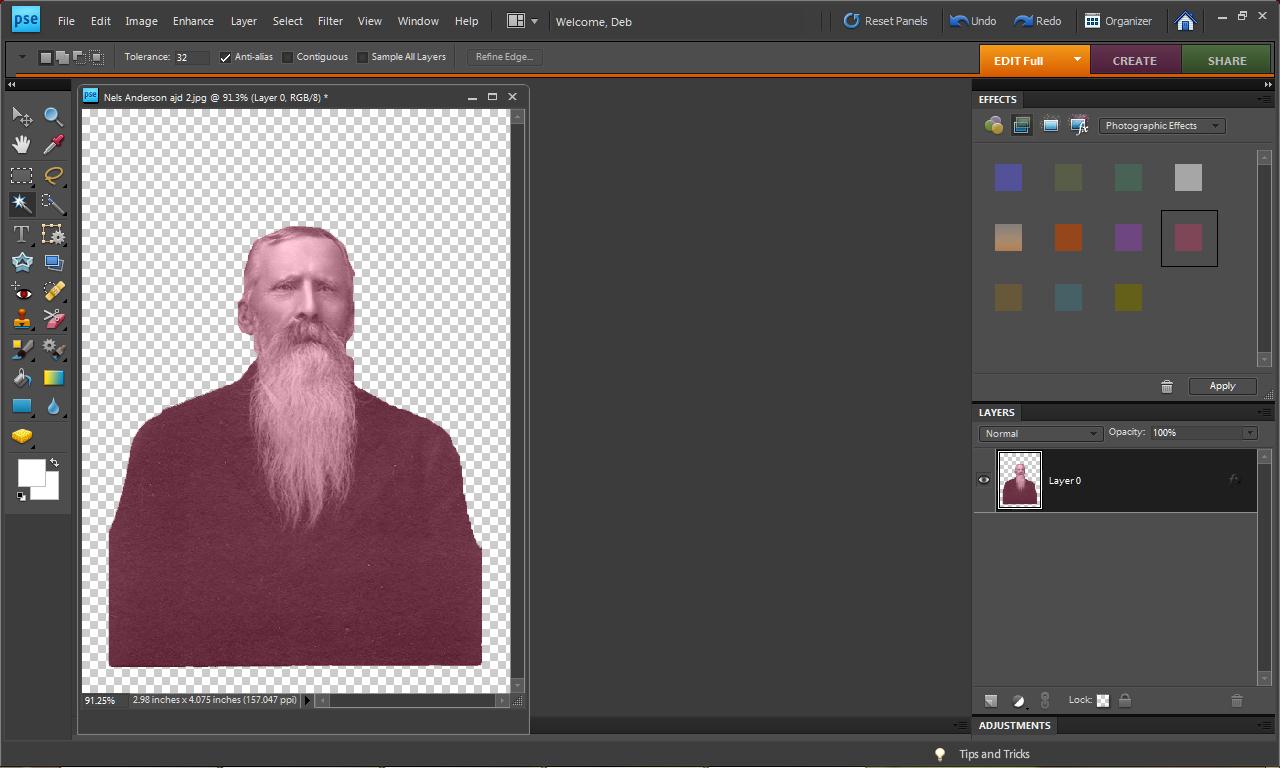Screen dimensions: 1280x768
Task: Activate the Paint Bucket tool
Action: coord(21,378)
